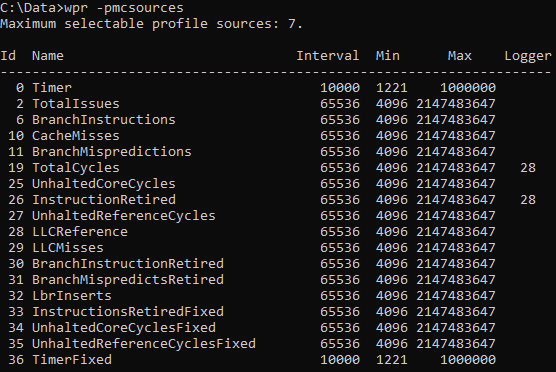Click Id 10 of the CacheMisses row

16,135
